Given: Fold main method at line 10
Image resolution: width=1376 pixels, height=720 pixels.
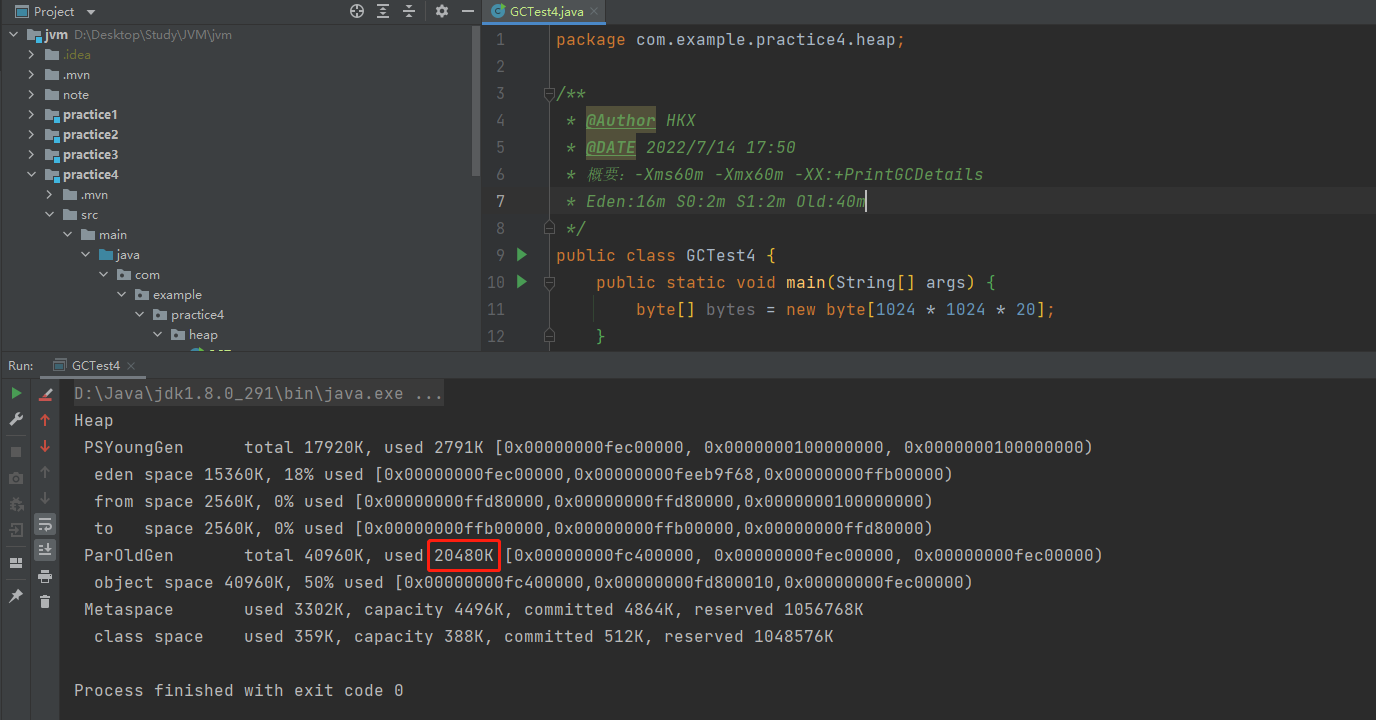Looking at the screenshot, I should click(x=548, y=283).
